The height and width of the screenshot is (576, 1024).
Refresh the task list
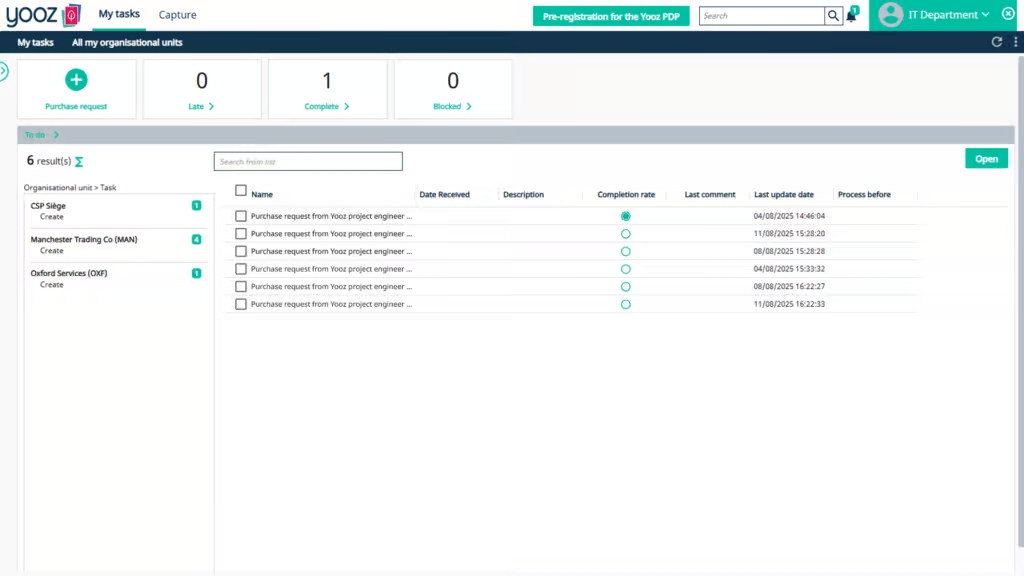pos(997,42)
